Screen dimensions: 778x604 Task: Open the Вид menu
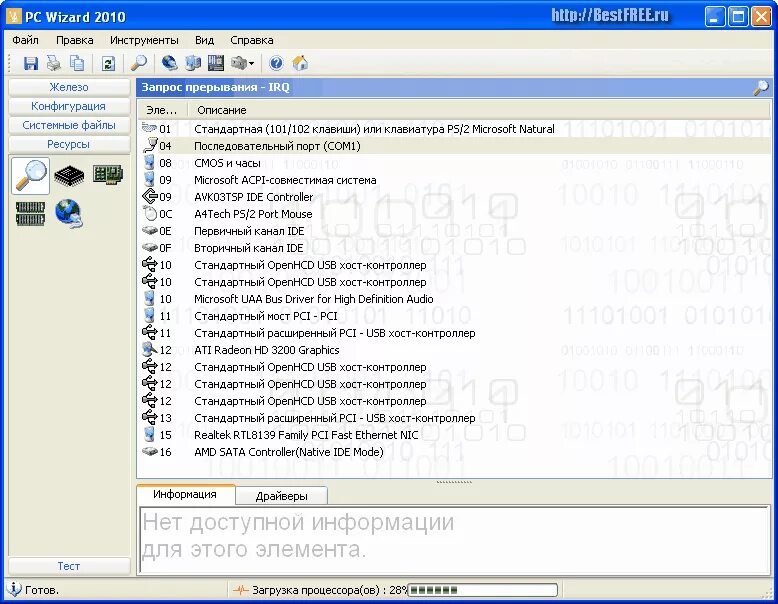point(204,40)
